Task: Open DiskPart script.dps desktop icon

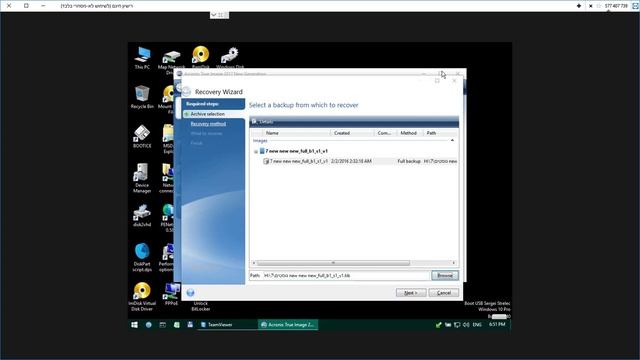Action: (142, 257)
